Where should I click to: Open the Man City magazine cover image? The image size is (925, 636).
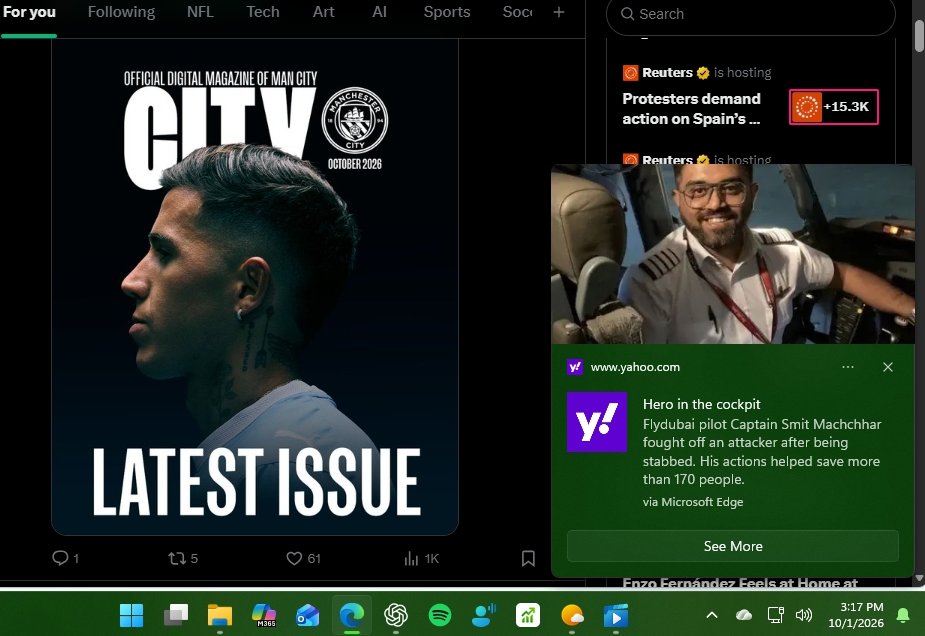(x=255, y=287)
